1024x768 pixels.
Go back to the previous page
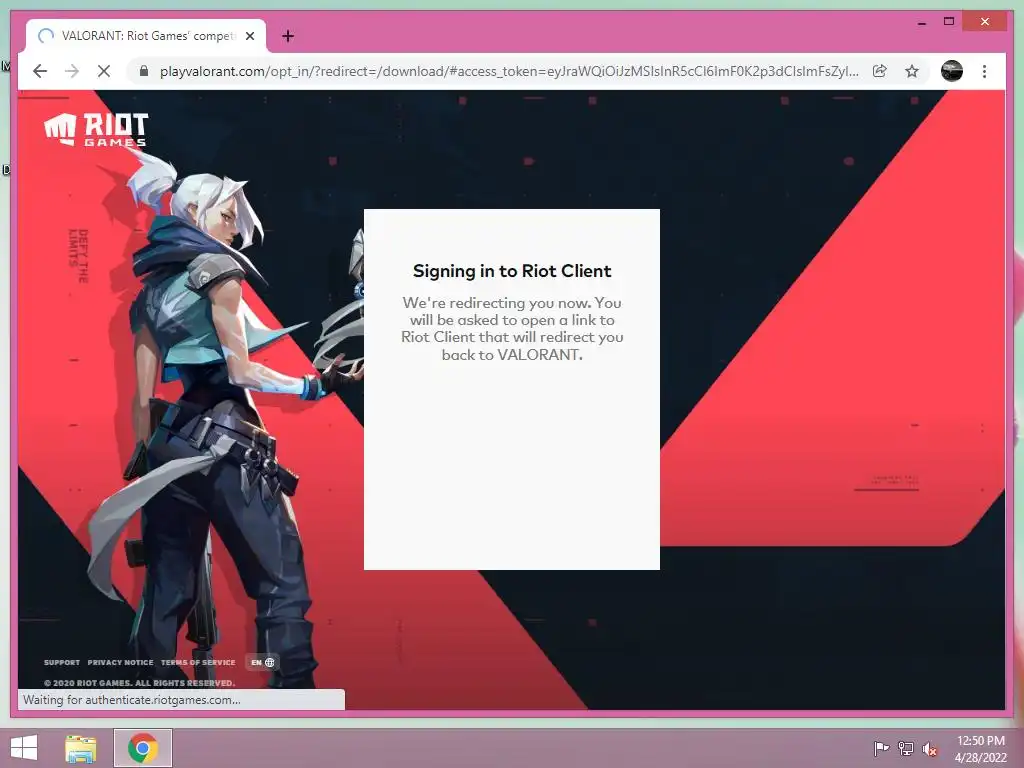pos(40,71)
